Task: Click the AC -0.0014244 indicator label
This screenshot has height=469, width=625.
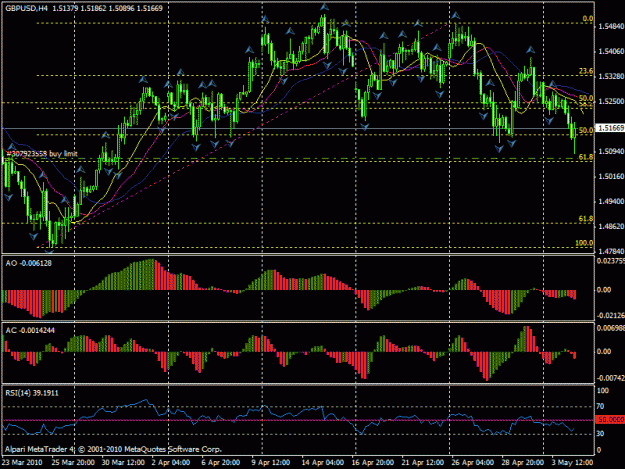Action: point(30,330)
